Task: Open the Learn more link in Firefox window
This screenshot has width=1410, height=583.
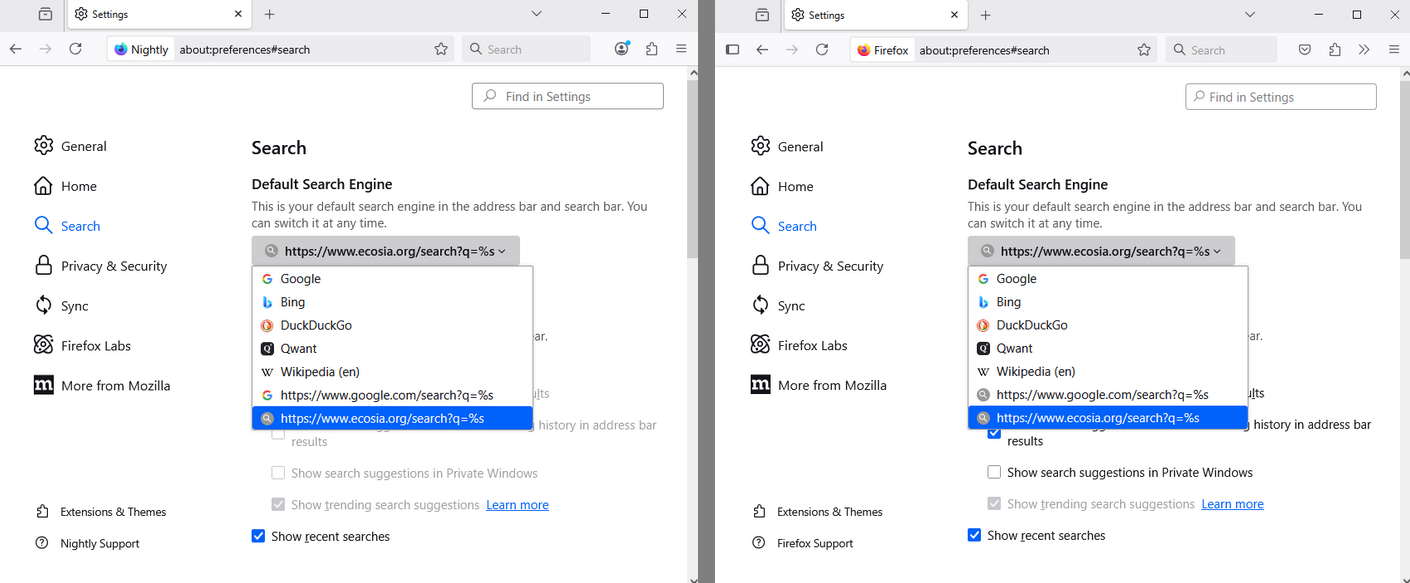Action: point(1232,504)
